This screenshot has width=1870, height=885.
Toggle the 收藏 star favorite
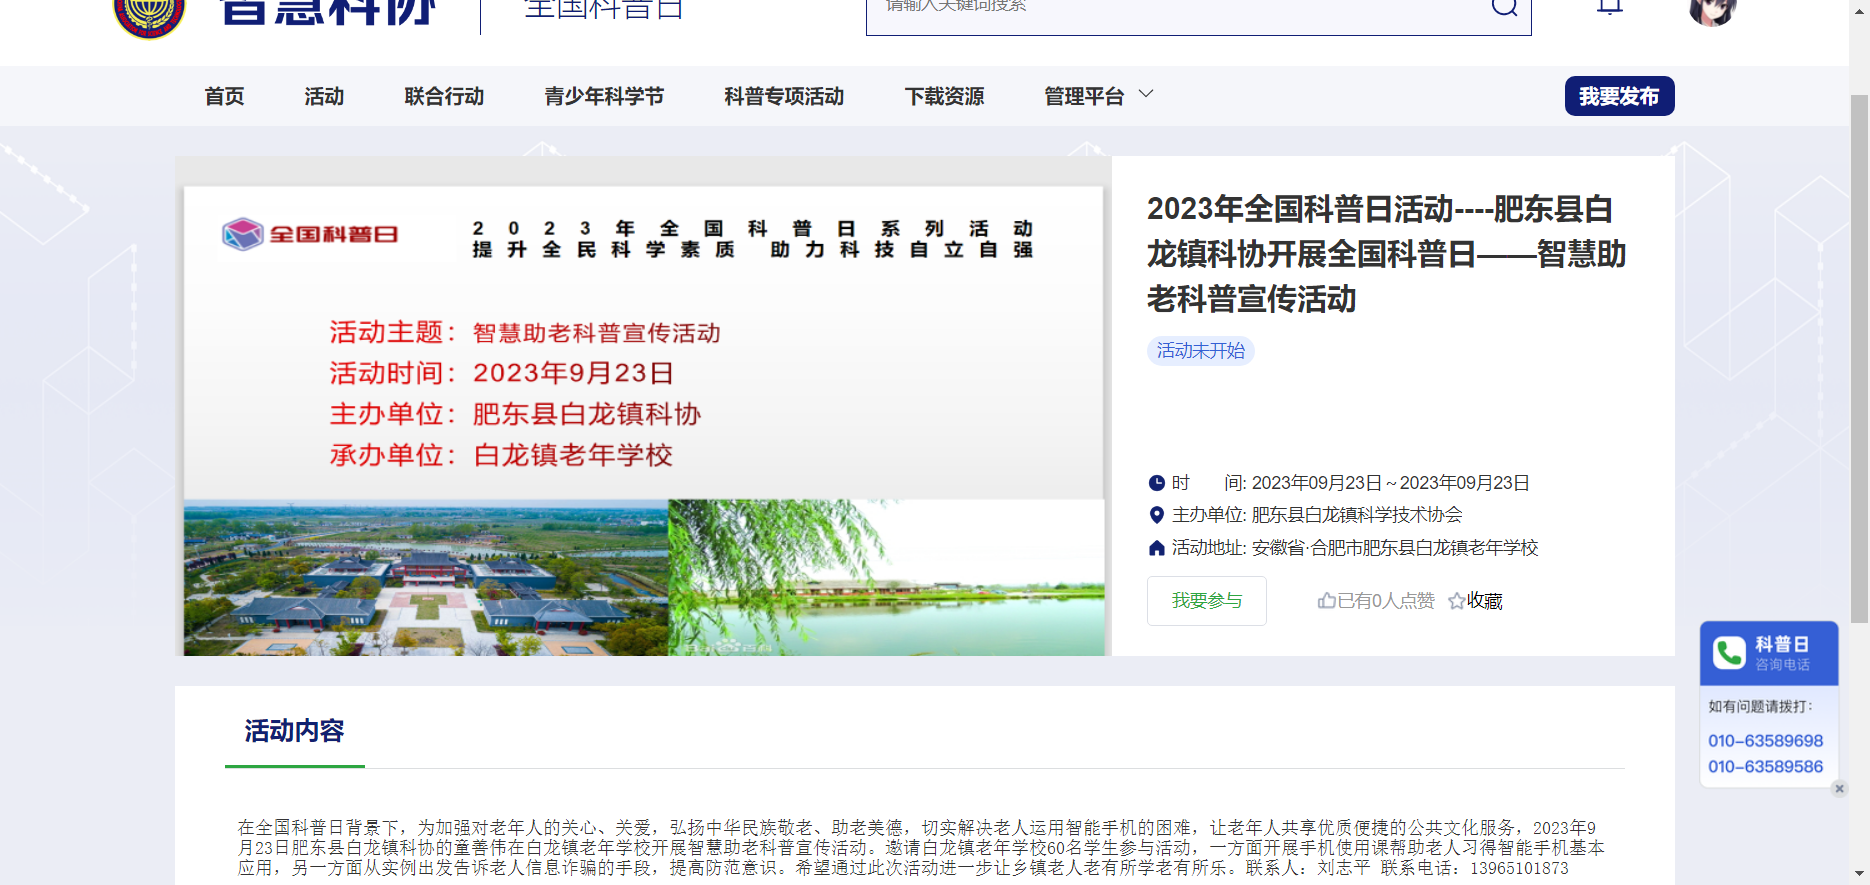(1457, 601)
